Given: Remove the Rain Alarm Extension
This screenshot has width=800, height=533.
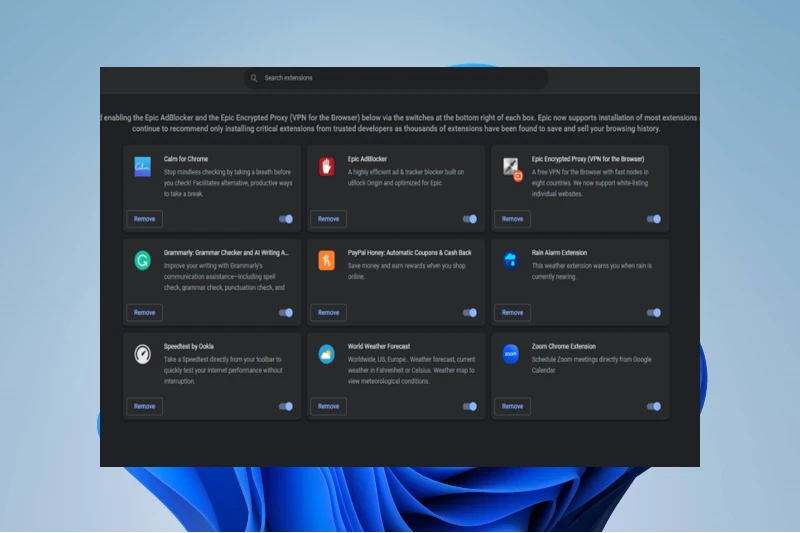Looking at the screenshot, I should 512,313.
